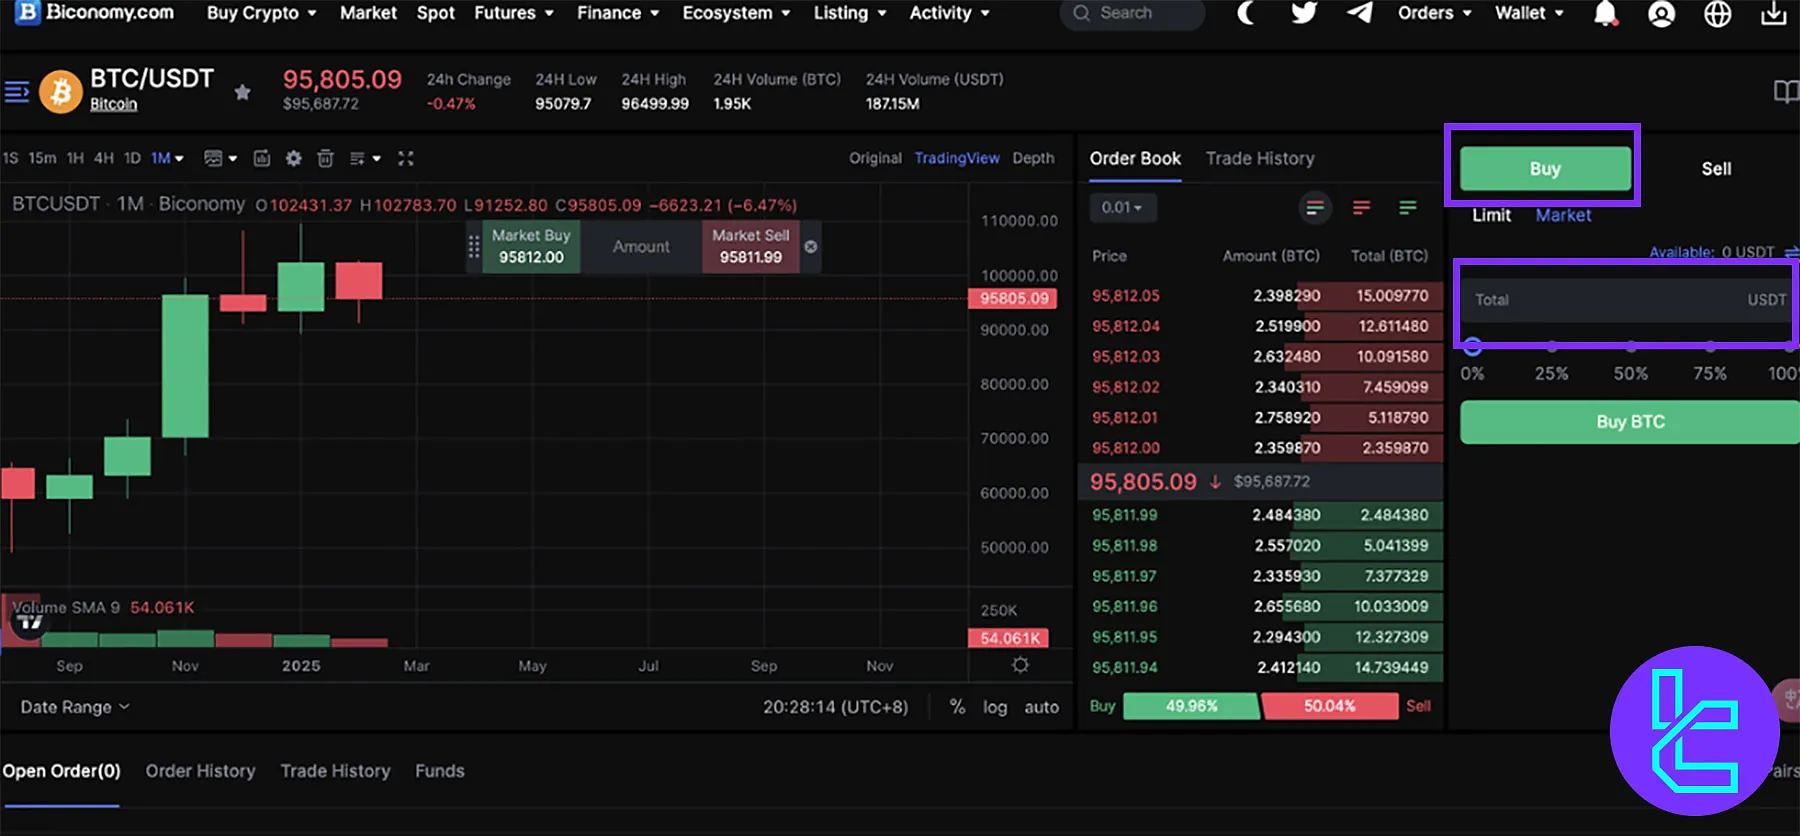Select the Order Book tab

point(1135,159)
